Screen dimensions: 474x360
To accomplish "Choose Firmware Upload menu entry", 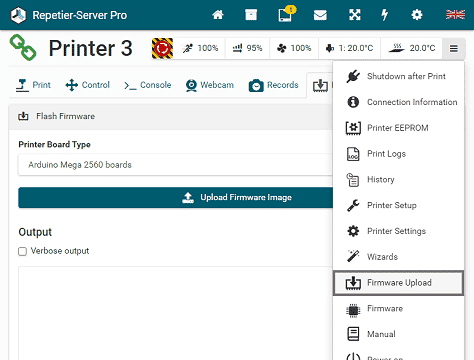I will (x=399, y=283).
